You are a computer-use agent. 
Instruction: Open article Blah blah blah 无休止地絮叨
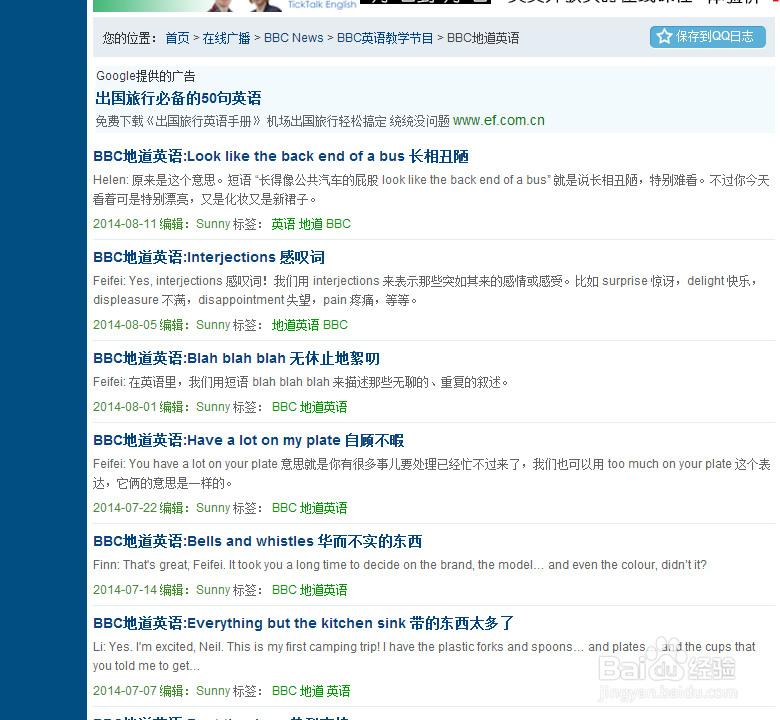point(236,358)
